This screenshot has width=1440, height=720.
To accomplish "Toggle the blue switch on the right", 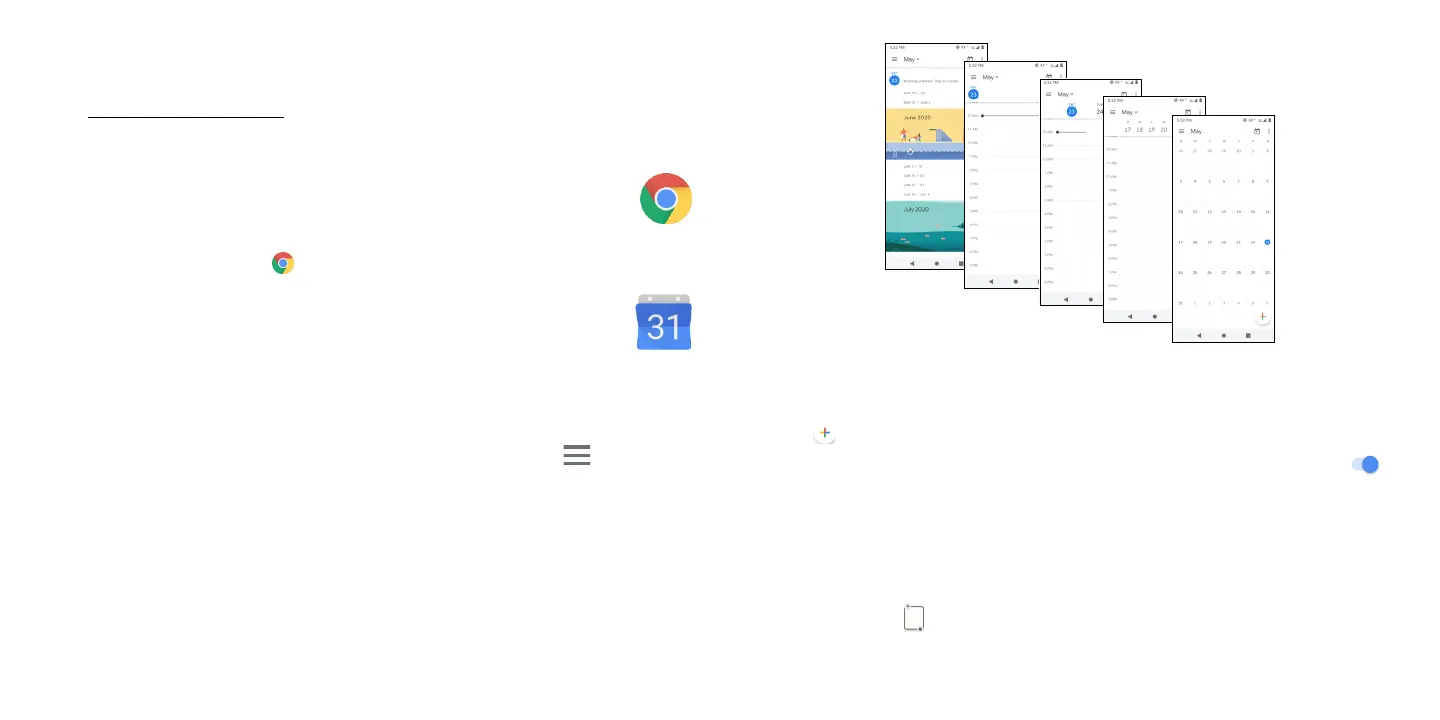I will 1365,464.
